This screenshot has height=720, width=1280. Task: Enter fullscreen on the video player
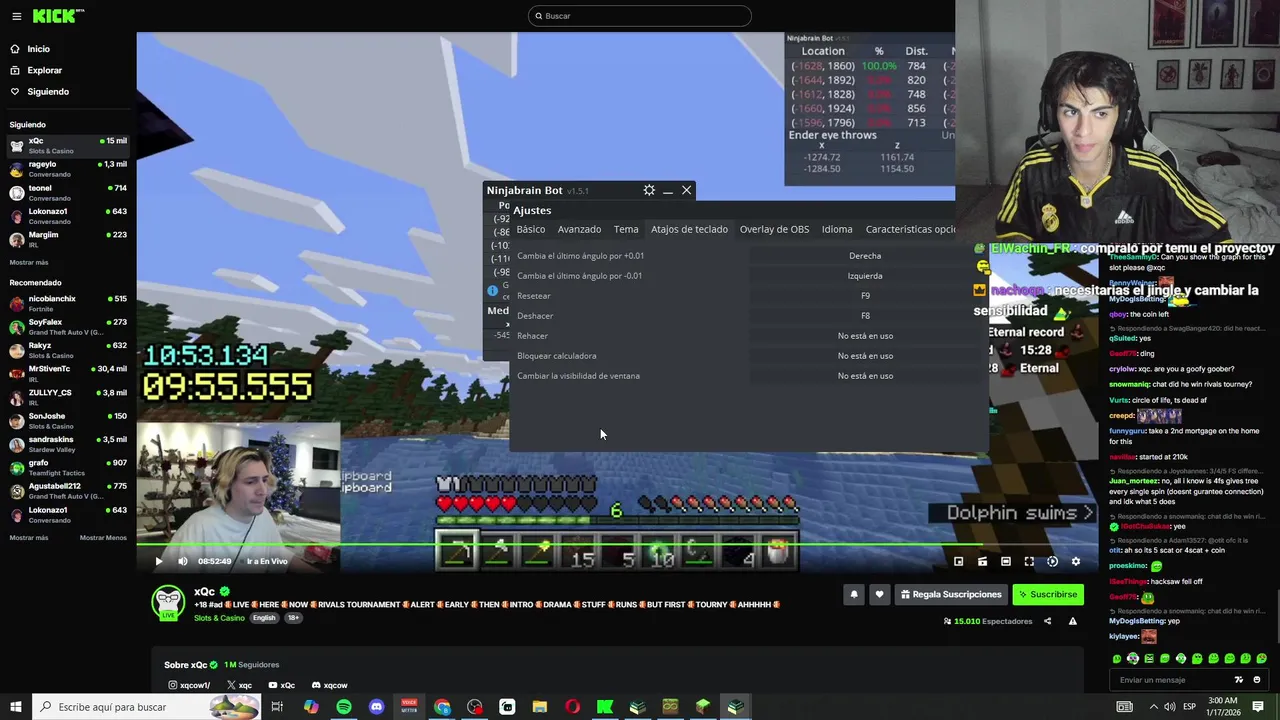pyautogui.click(x=1029, y=561)
